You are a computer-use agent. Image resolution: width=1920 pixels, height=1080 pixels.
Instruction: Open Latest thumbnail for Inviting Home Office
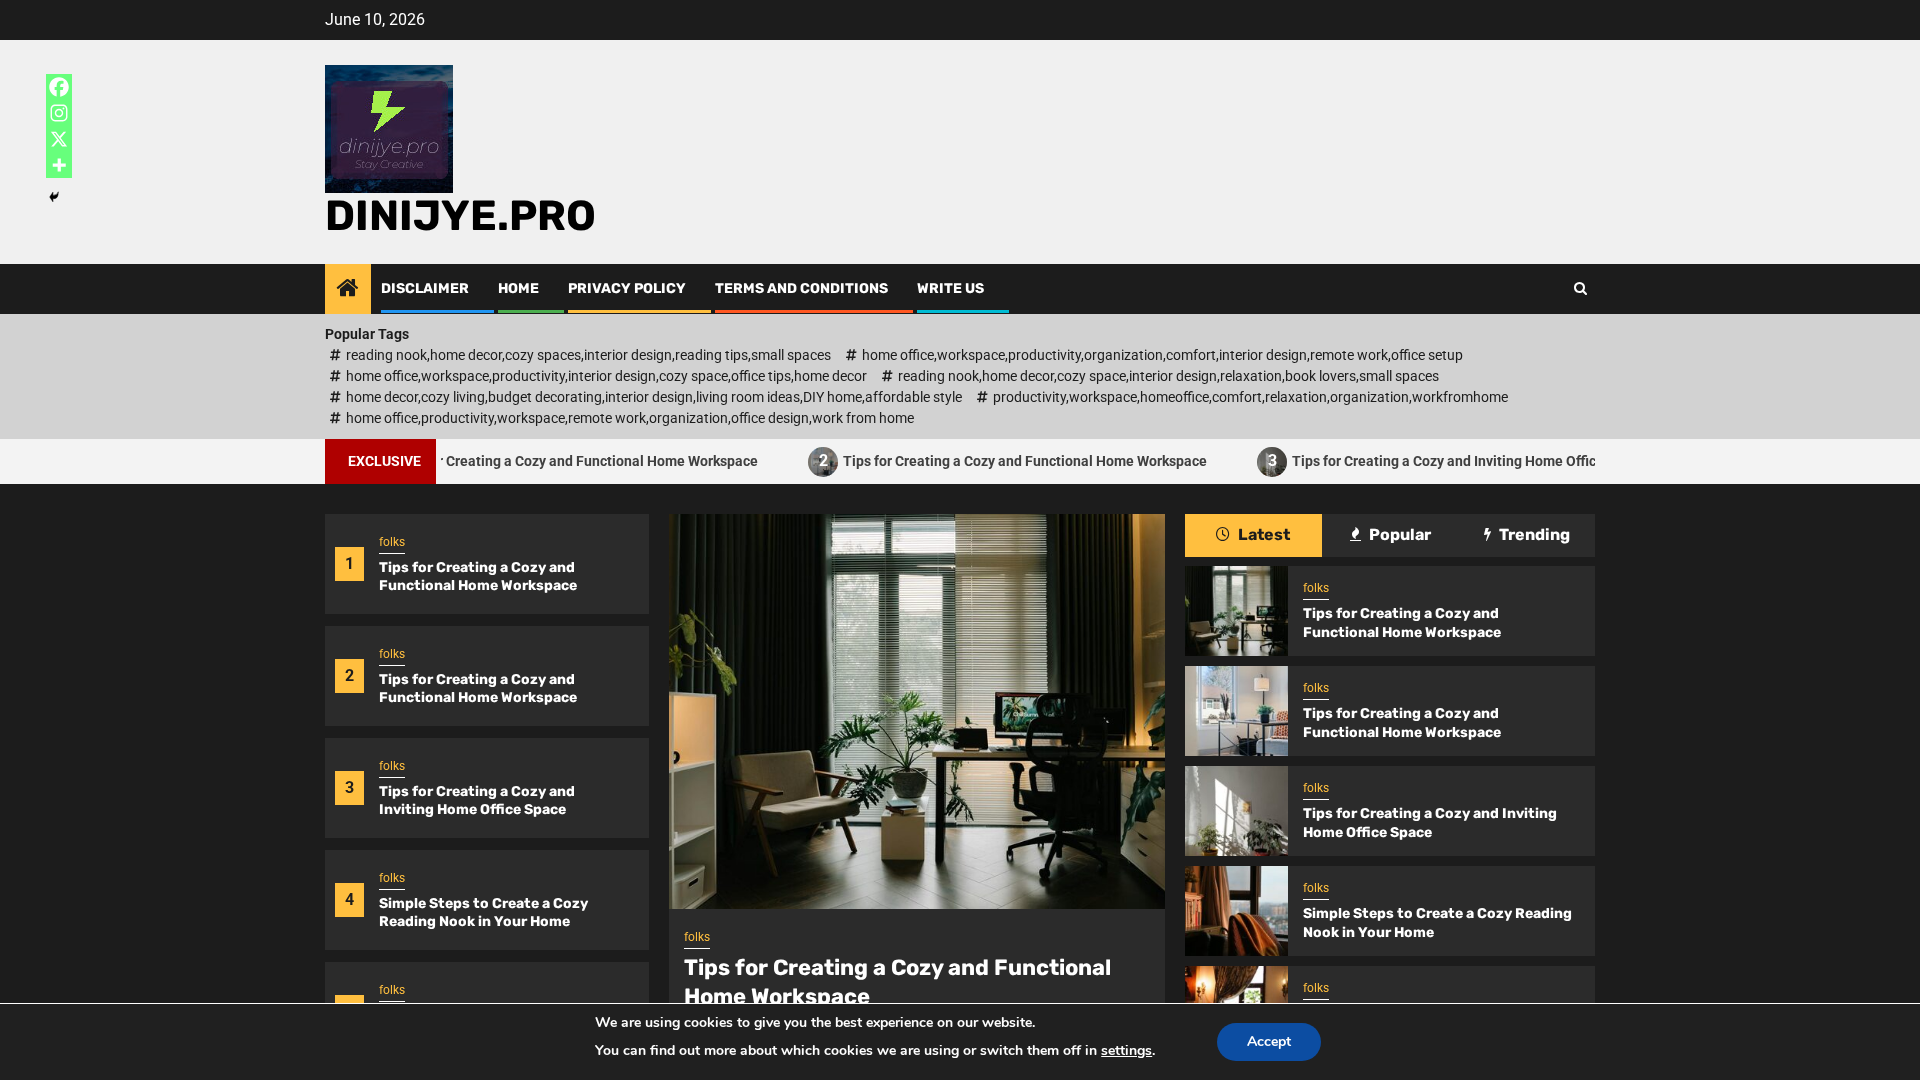tap(1236, 811)
